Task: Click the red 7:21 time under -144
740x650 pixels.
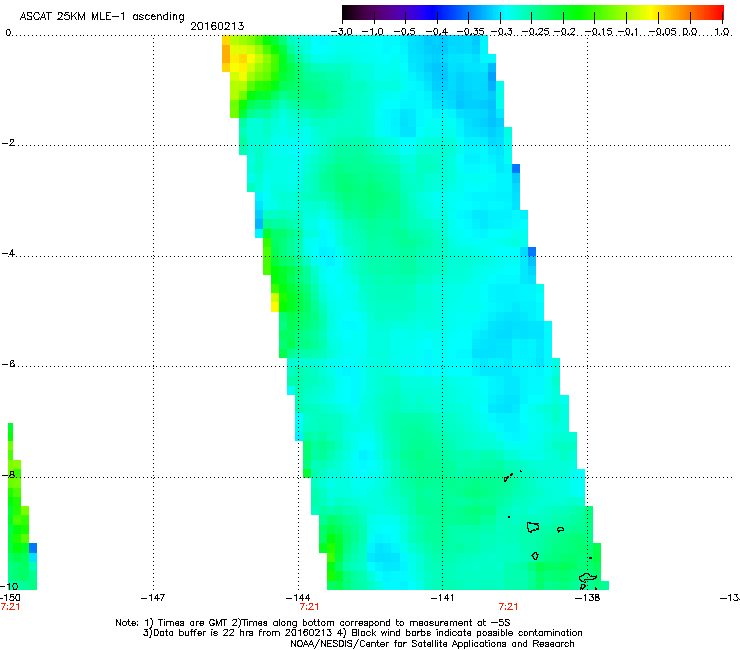Action: [309, 607]
